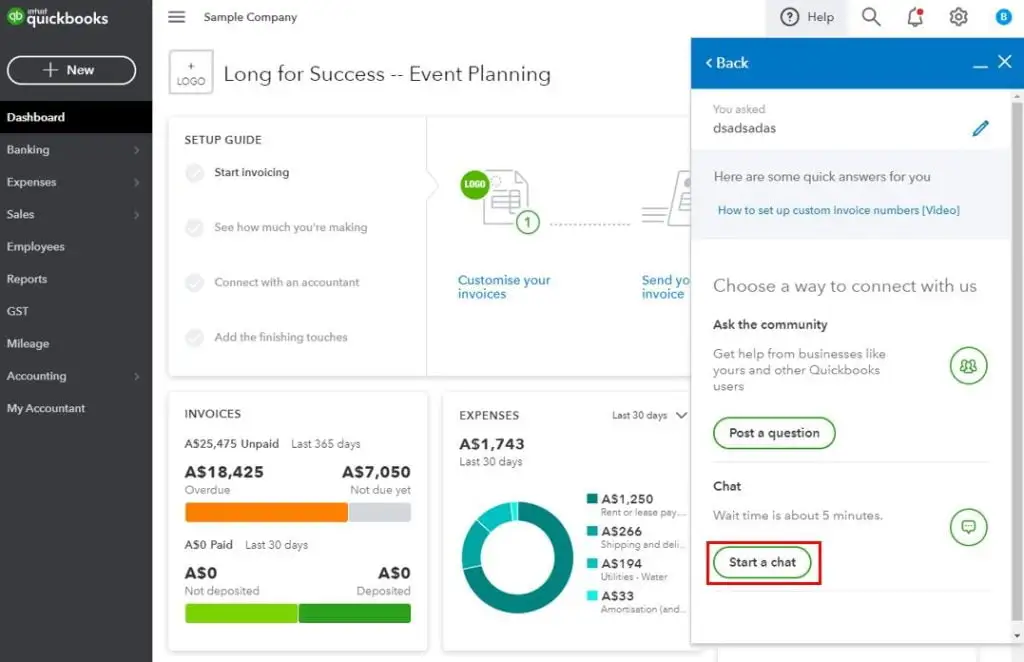The image size is (1024, 662).
Task: Check the Connect with an accountant step
Action: pyautogui.click(x=195, y=283)
